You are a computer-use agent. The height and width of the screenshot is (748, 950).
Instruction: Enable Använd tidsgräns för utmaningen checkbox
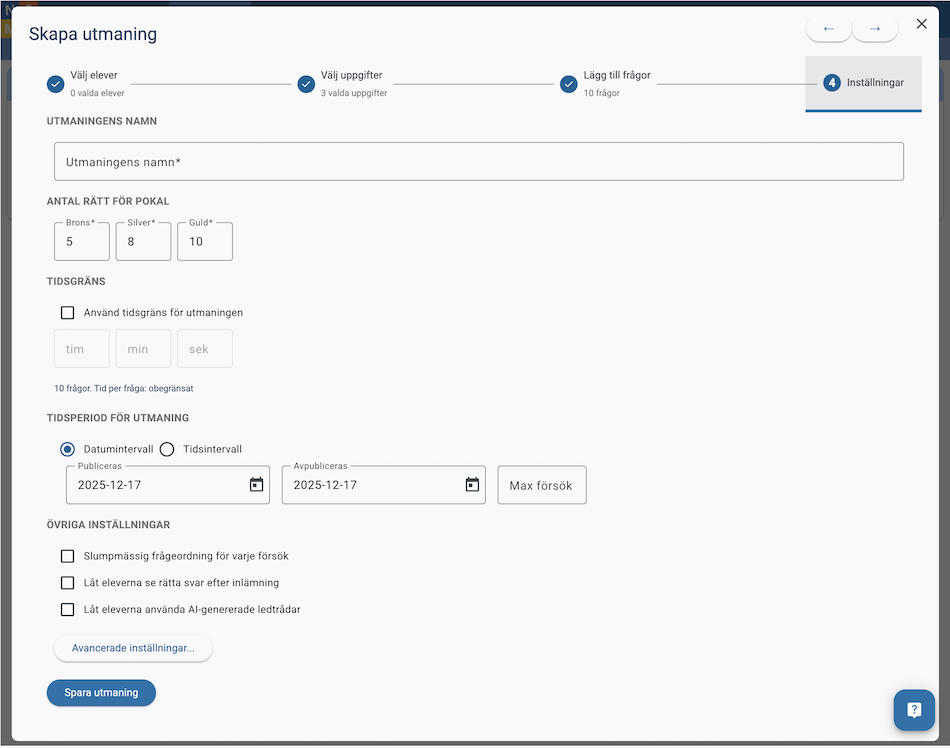click(68, 313)
